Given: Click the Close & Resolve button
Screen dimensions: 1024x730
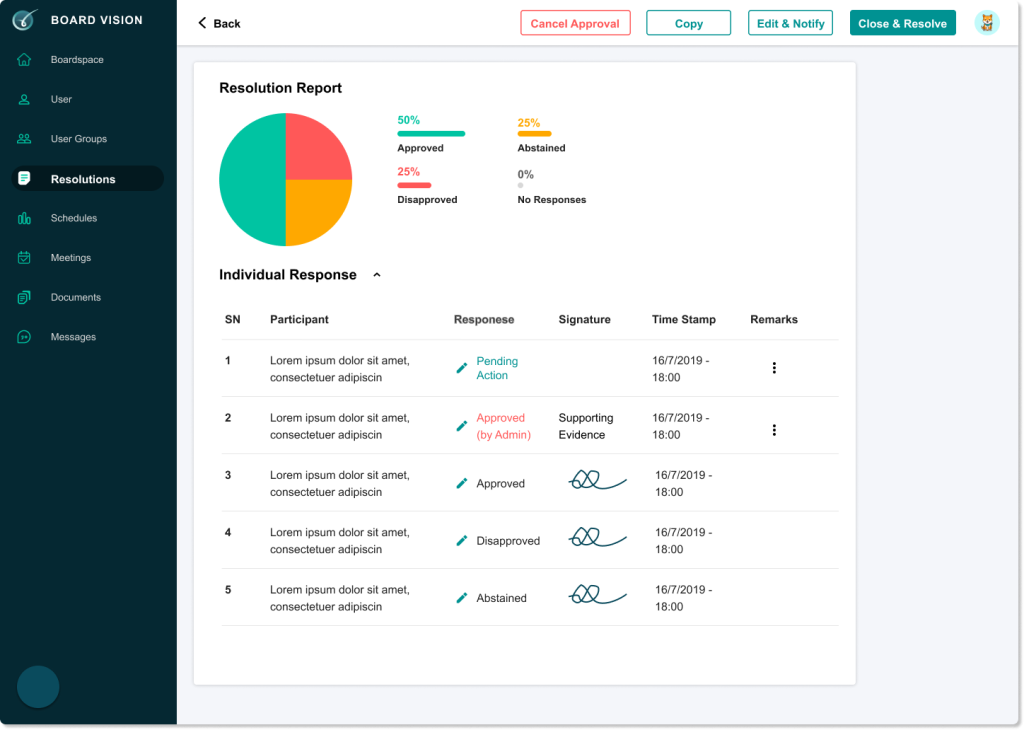Looking at the screenshot, I should point(902,23).
